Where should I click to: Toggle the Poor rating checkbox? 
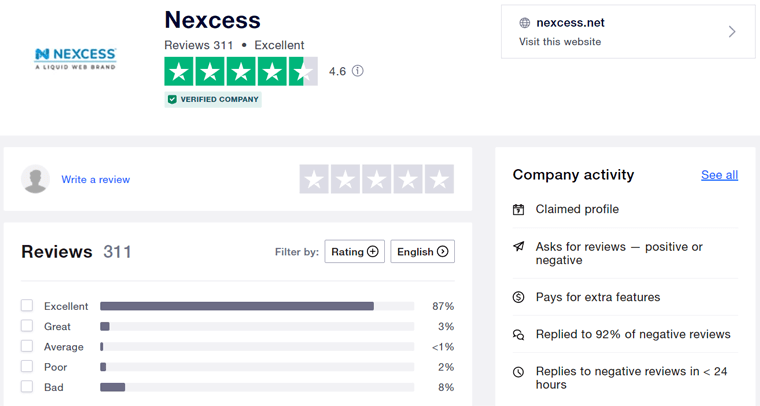27,367
